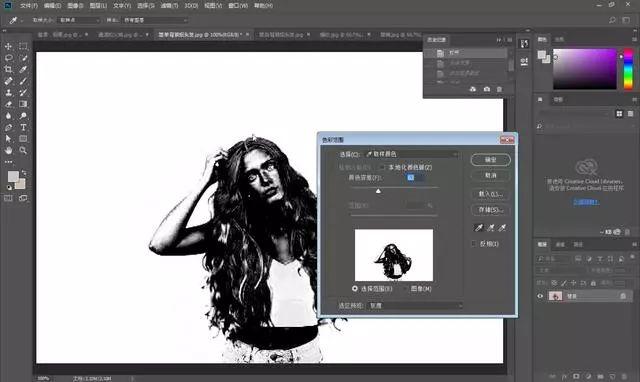Screen dimensions: 640x382
Task: Select the Lasso tool
Action: [8, 58]
